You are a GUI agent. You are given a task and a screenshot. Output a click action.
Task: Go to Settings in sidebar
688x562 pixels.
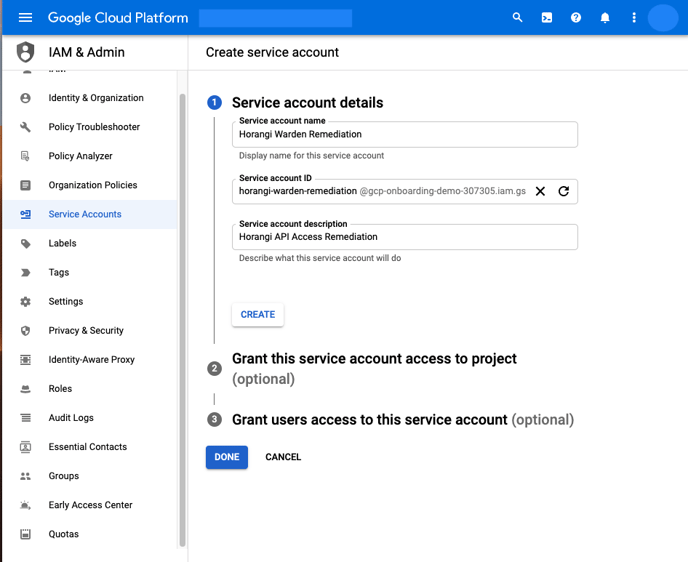[66, 301]
